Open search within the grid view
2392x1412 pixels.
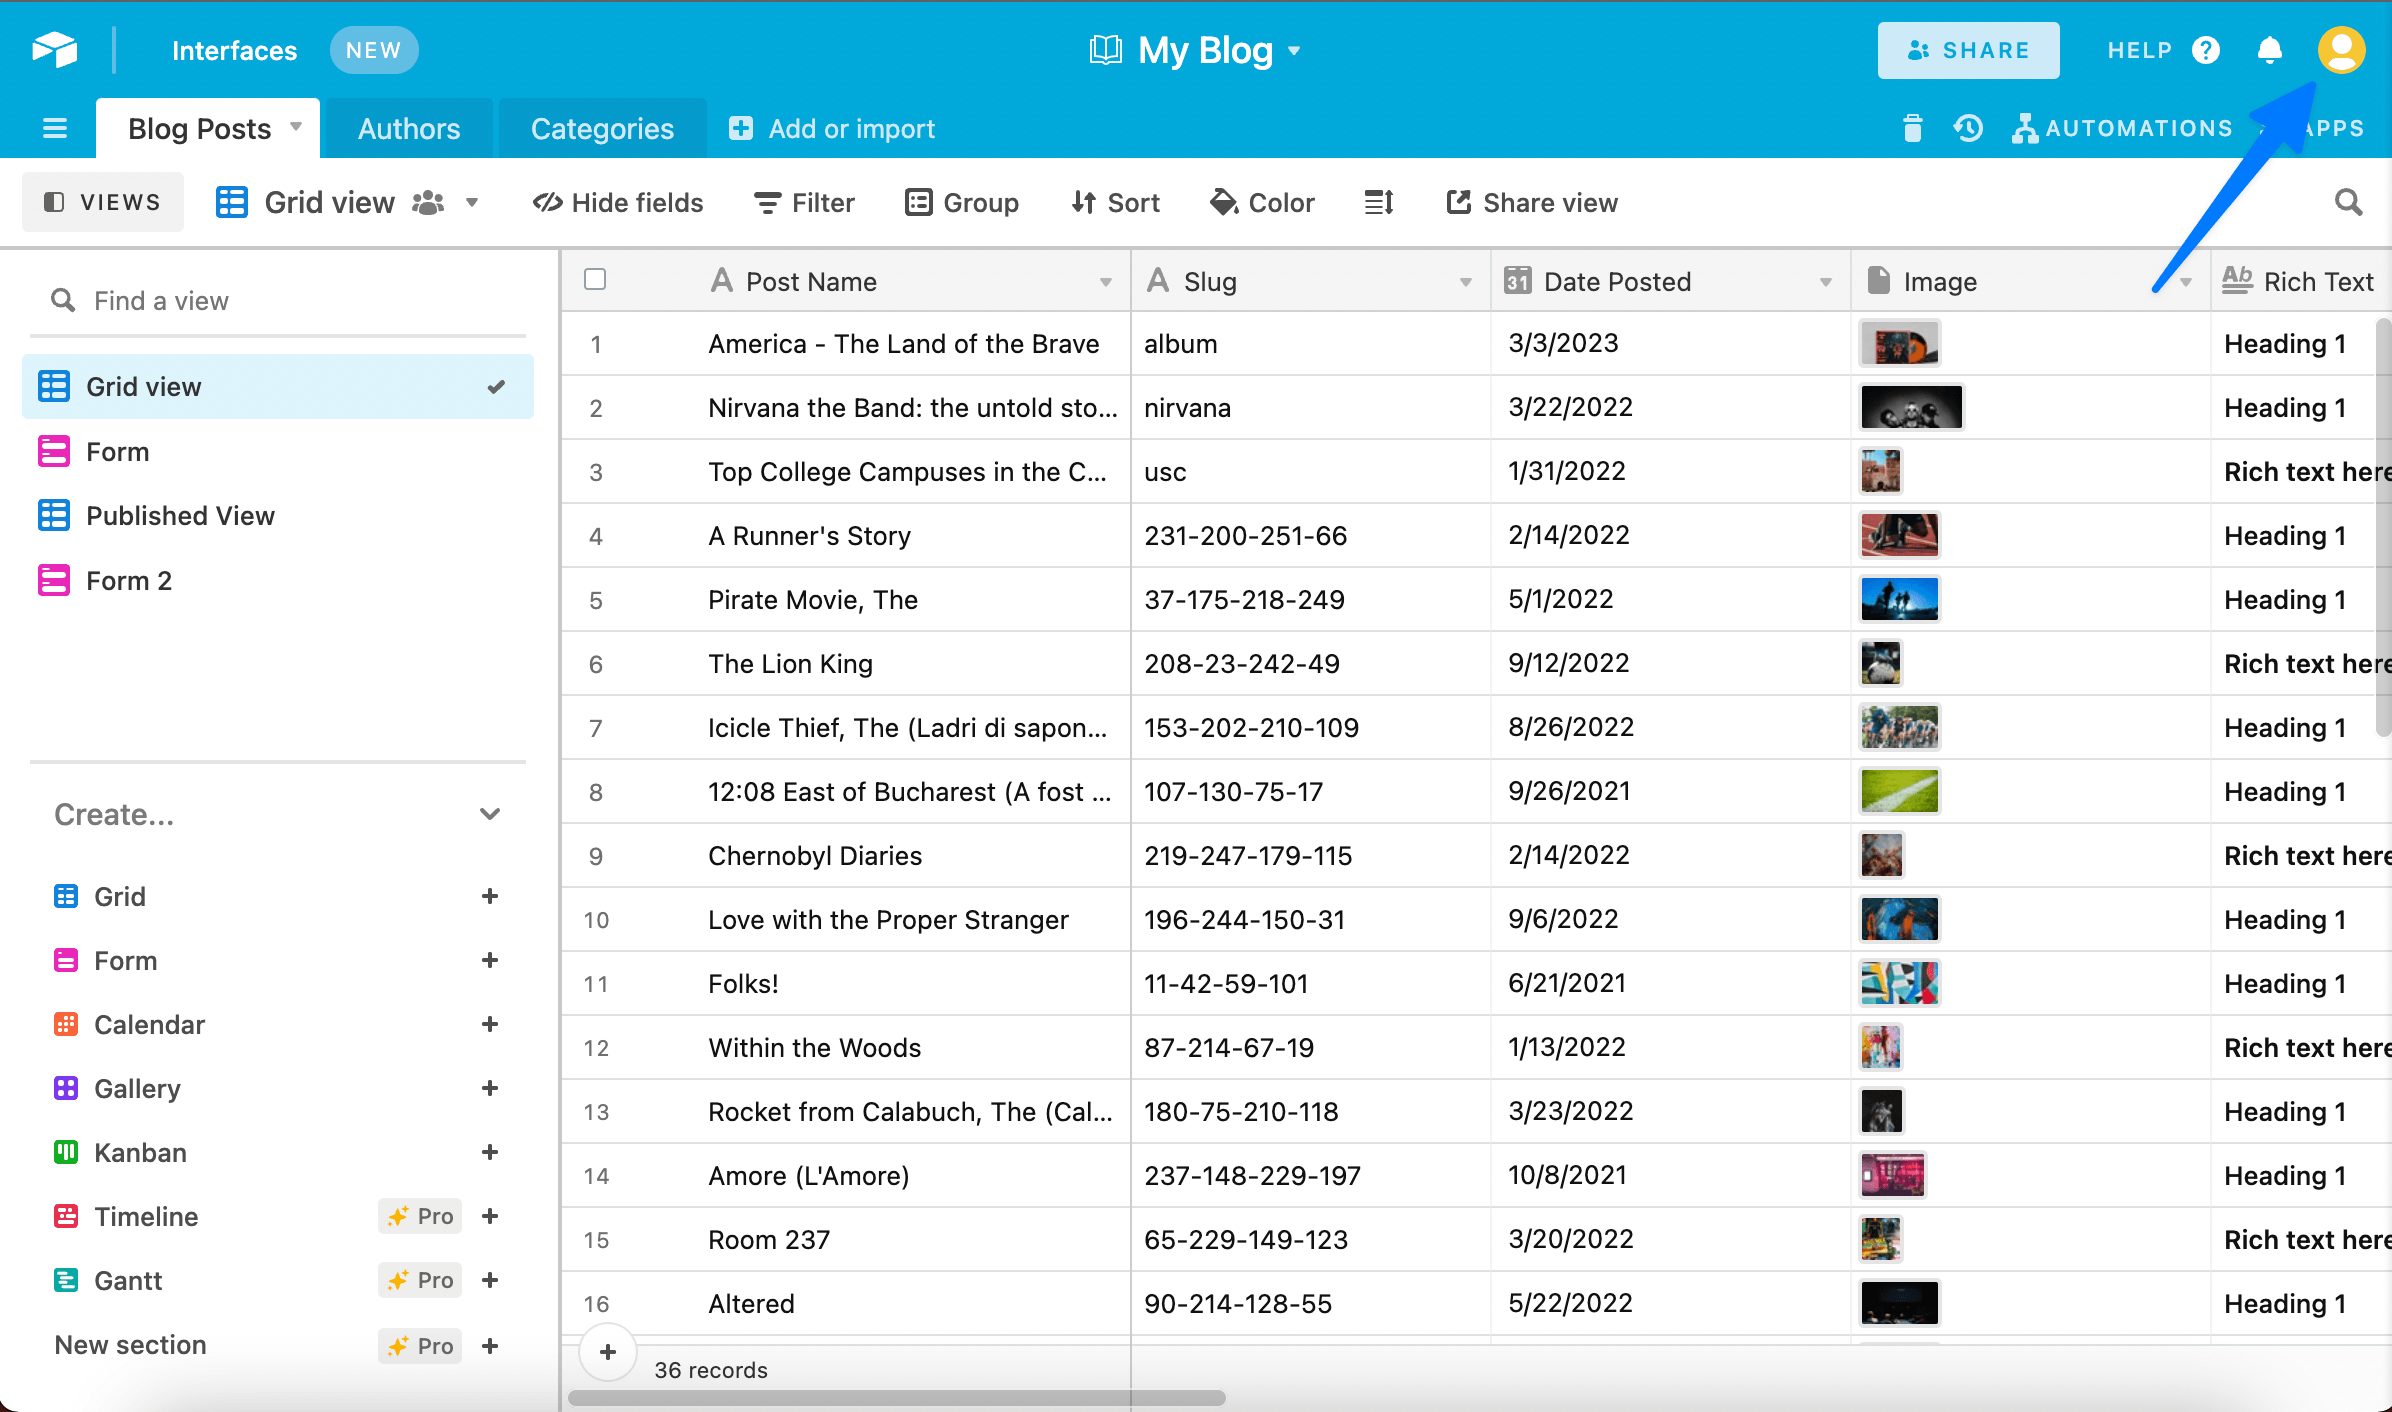coord(2348,202)
